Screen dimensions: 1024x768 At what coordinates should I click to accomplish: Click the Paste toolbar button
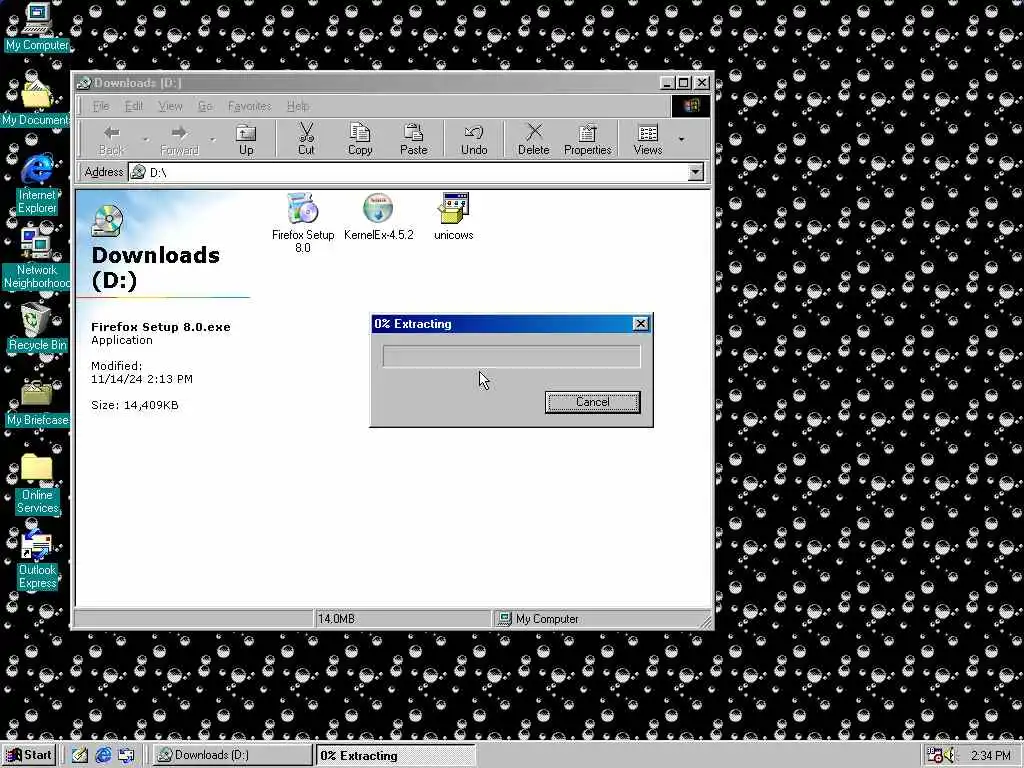pos(413,140)
